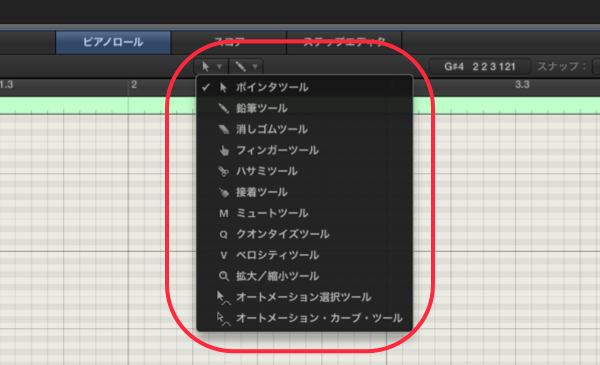
Task: Pick the automation select tool icon
Action: point(223,298)
